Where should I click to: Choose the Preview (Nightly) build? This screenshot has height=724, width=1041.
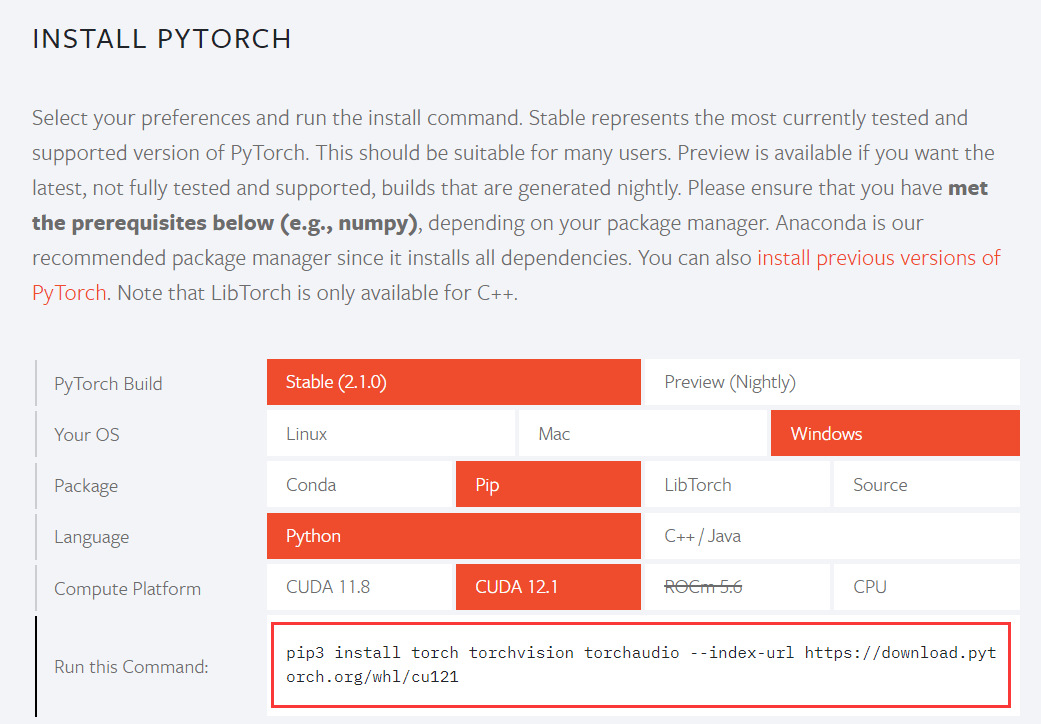coord(832,382)
